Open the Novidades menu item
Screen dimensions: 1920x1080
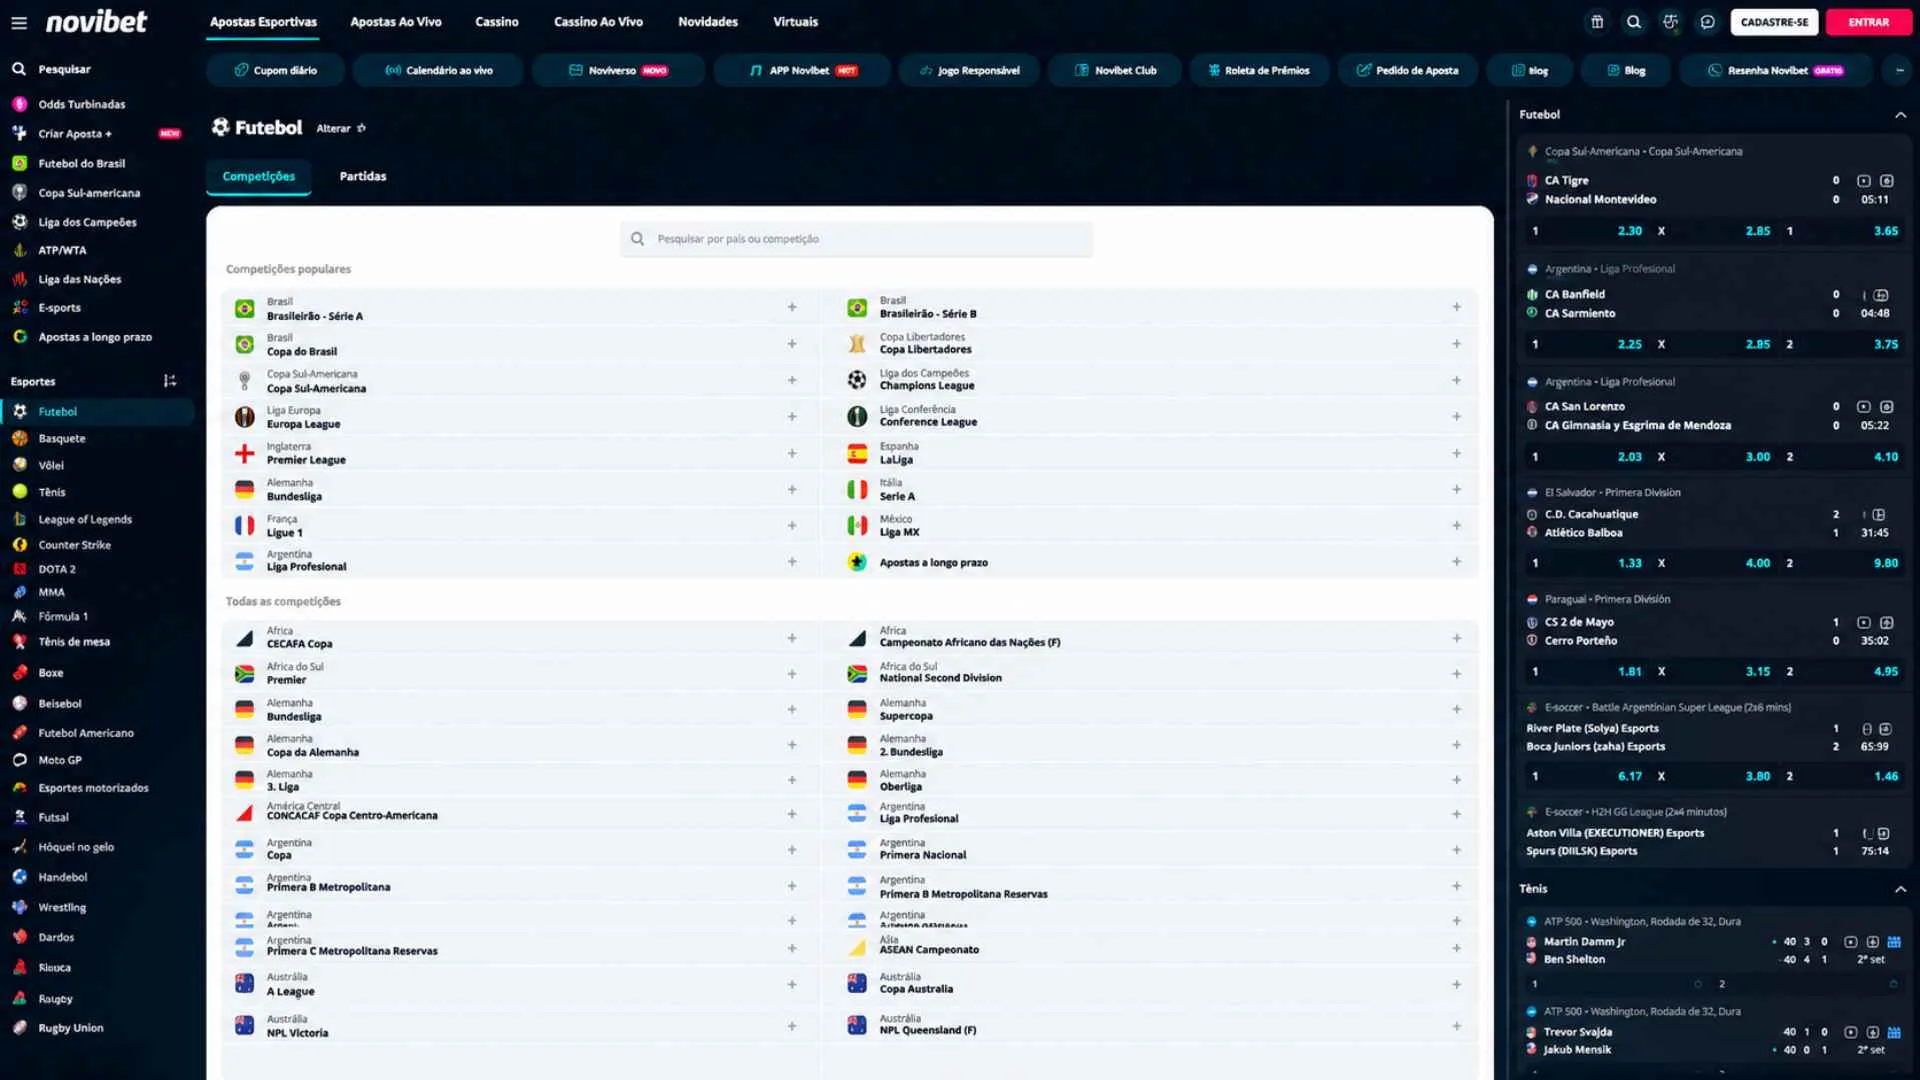(x=708, y=22)
